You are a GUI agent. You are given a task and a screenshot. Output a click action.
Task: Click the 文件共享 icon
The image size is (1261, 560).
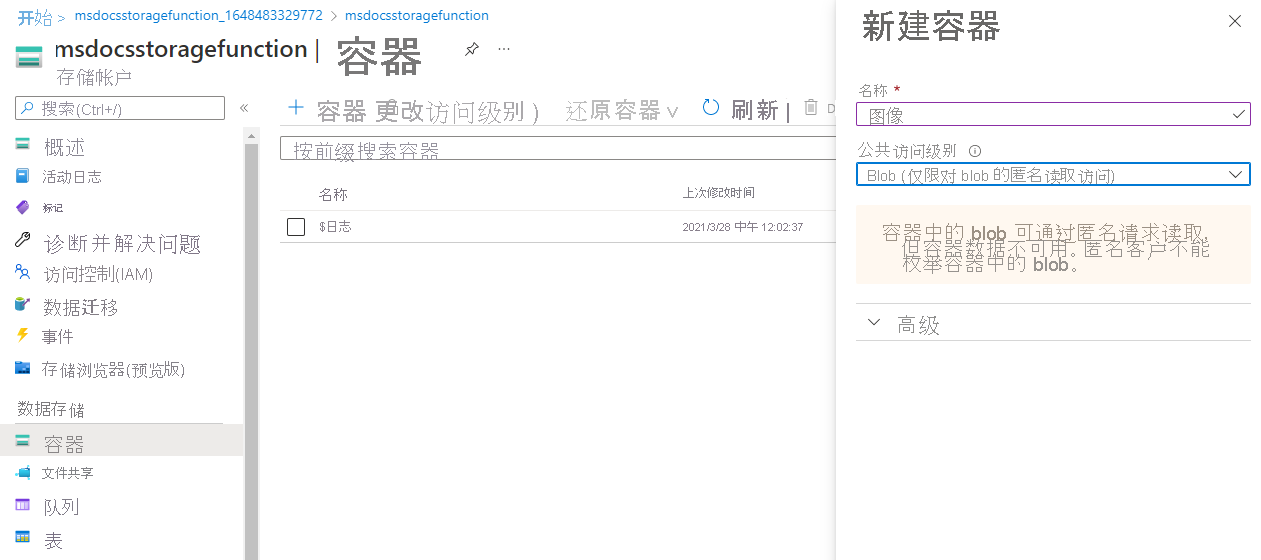(x=23, y=472)
